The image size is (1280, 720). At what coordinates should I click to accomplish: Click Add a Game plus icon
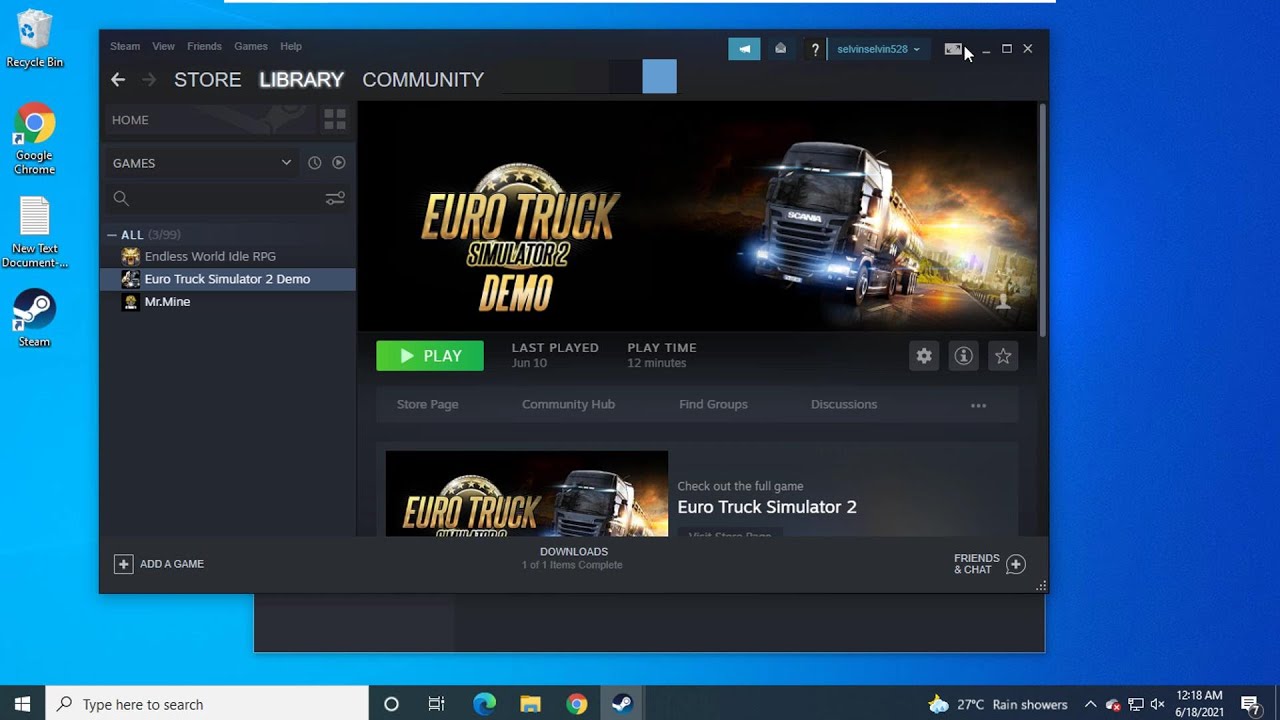[123, 564]
